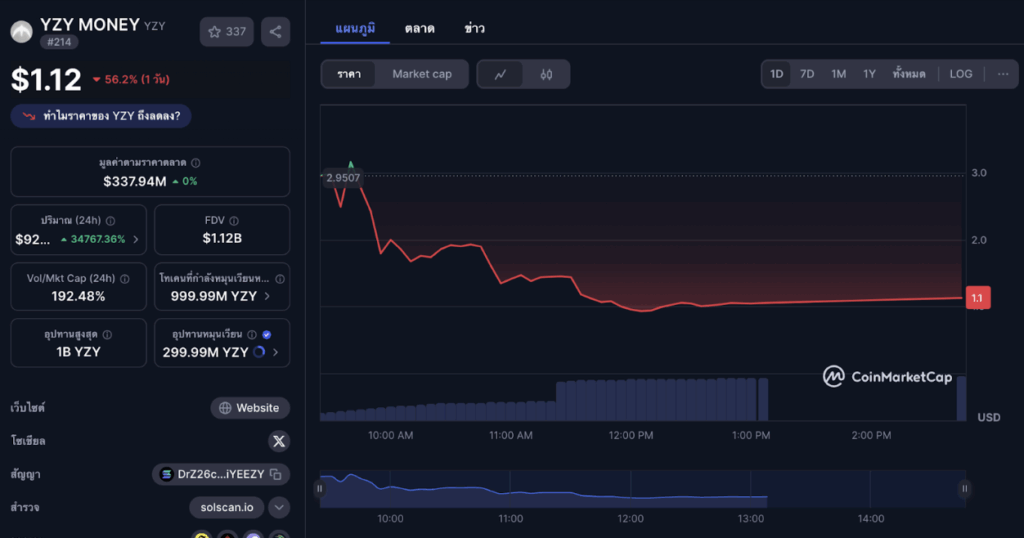Expand the 24h volume details chevron
1024x538 pixels.
pos(136,240)
